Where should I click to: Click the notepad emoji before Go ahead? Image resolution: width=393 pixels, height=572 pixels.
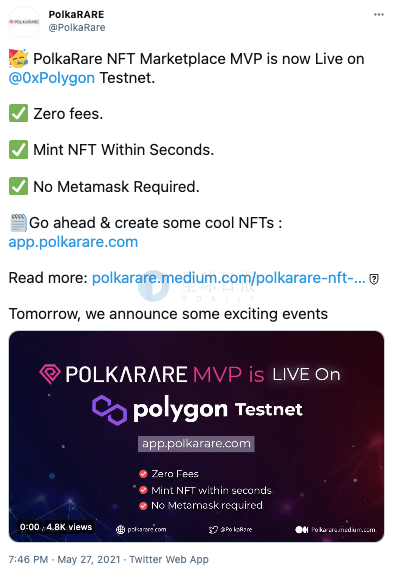(18, 223)
